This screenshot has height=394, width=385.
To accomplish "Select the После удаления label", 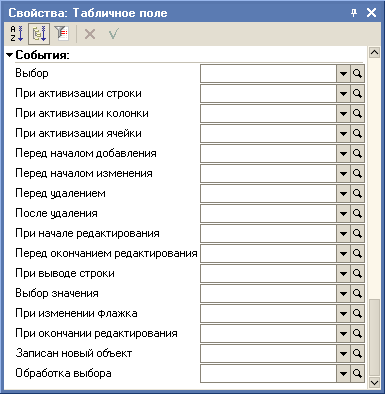I will pos(56,213).
